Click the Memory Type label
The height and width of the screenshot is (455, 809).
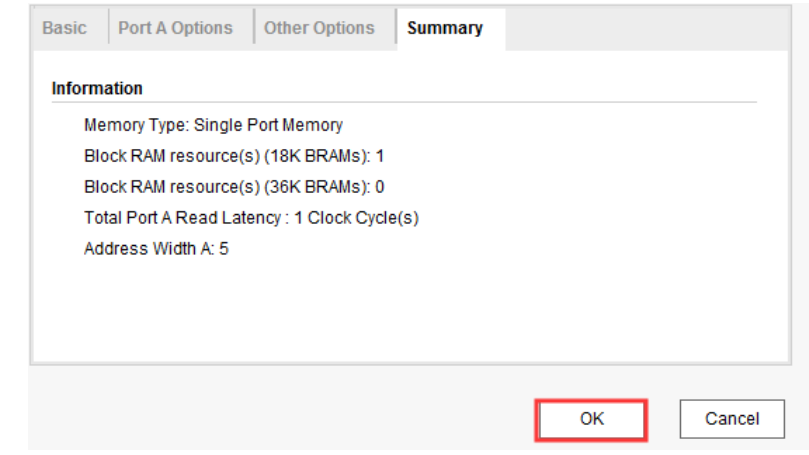(137, 125)
